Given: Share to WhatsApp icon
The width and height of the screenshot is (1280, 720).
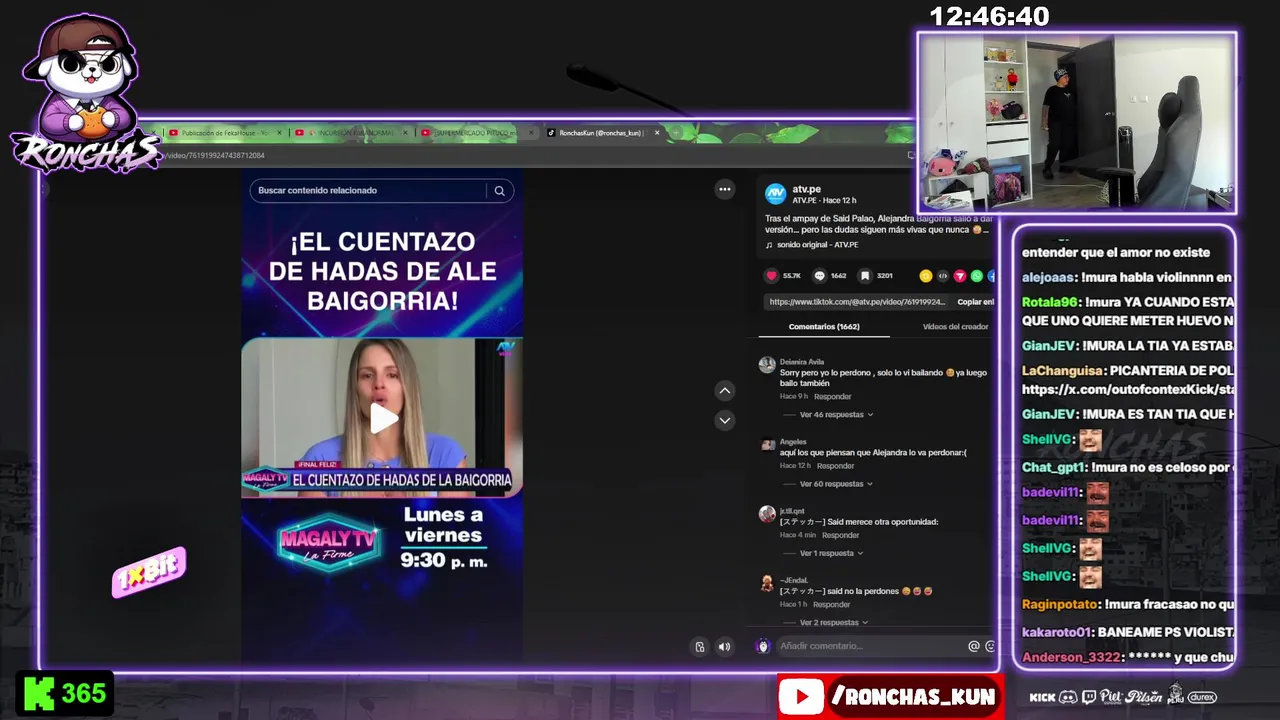Looking at the screenshot, I should click(x=977, y=276).
